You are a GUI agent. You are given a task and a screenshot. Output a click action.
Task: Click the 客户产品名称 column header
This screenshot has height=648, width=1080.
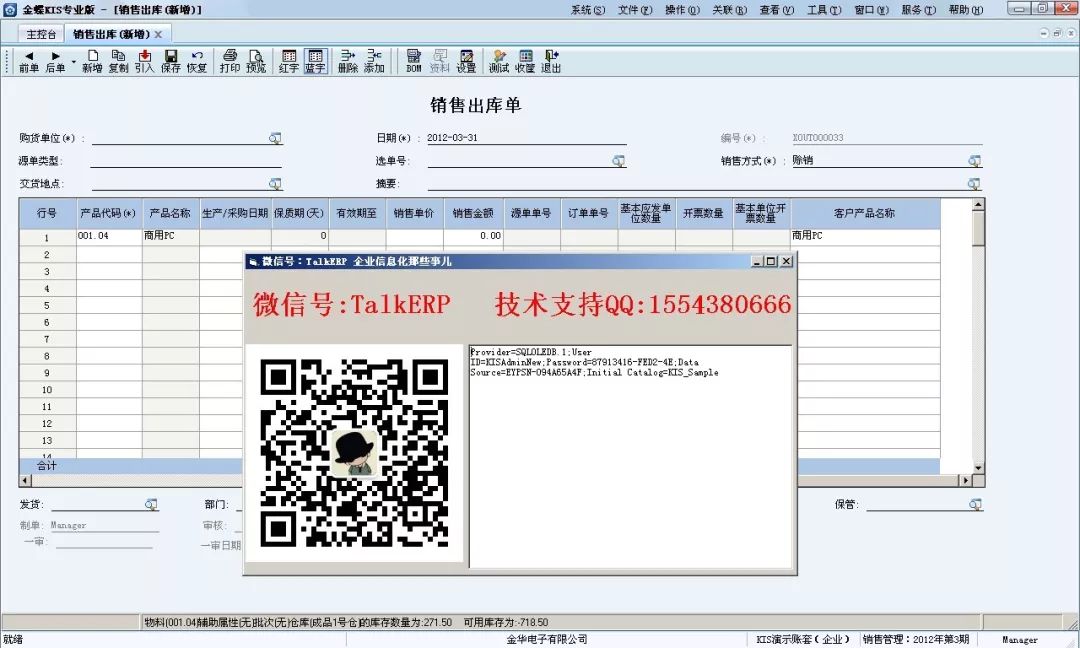(864, 213)
